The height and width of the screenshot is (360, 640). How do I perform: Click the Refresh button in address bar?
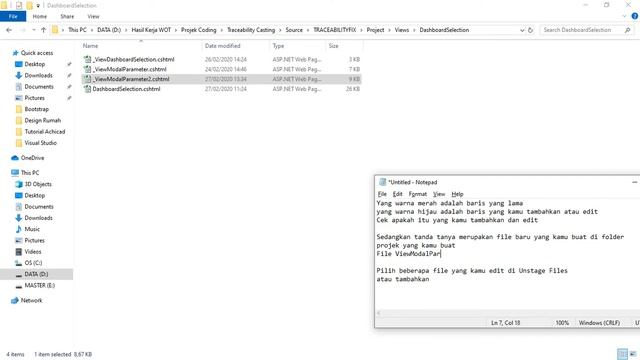tap(530, 30)
